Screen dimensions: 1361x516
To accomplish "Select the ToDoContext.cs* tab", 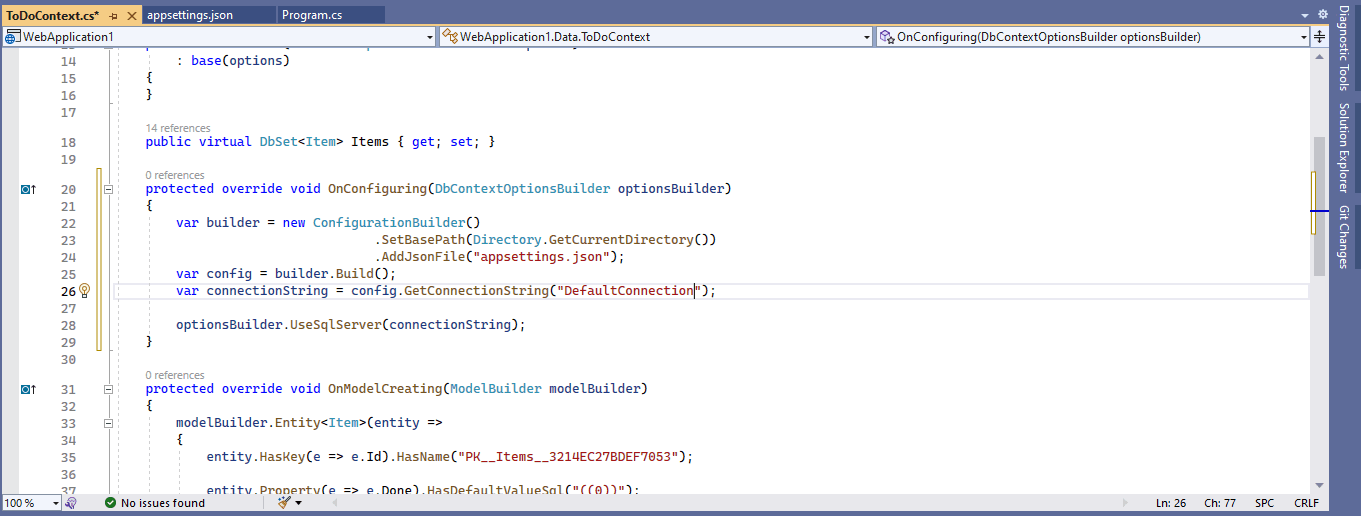I will (53, 15).
